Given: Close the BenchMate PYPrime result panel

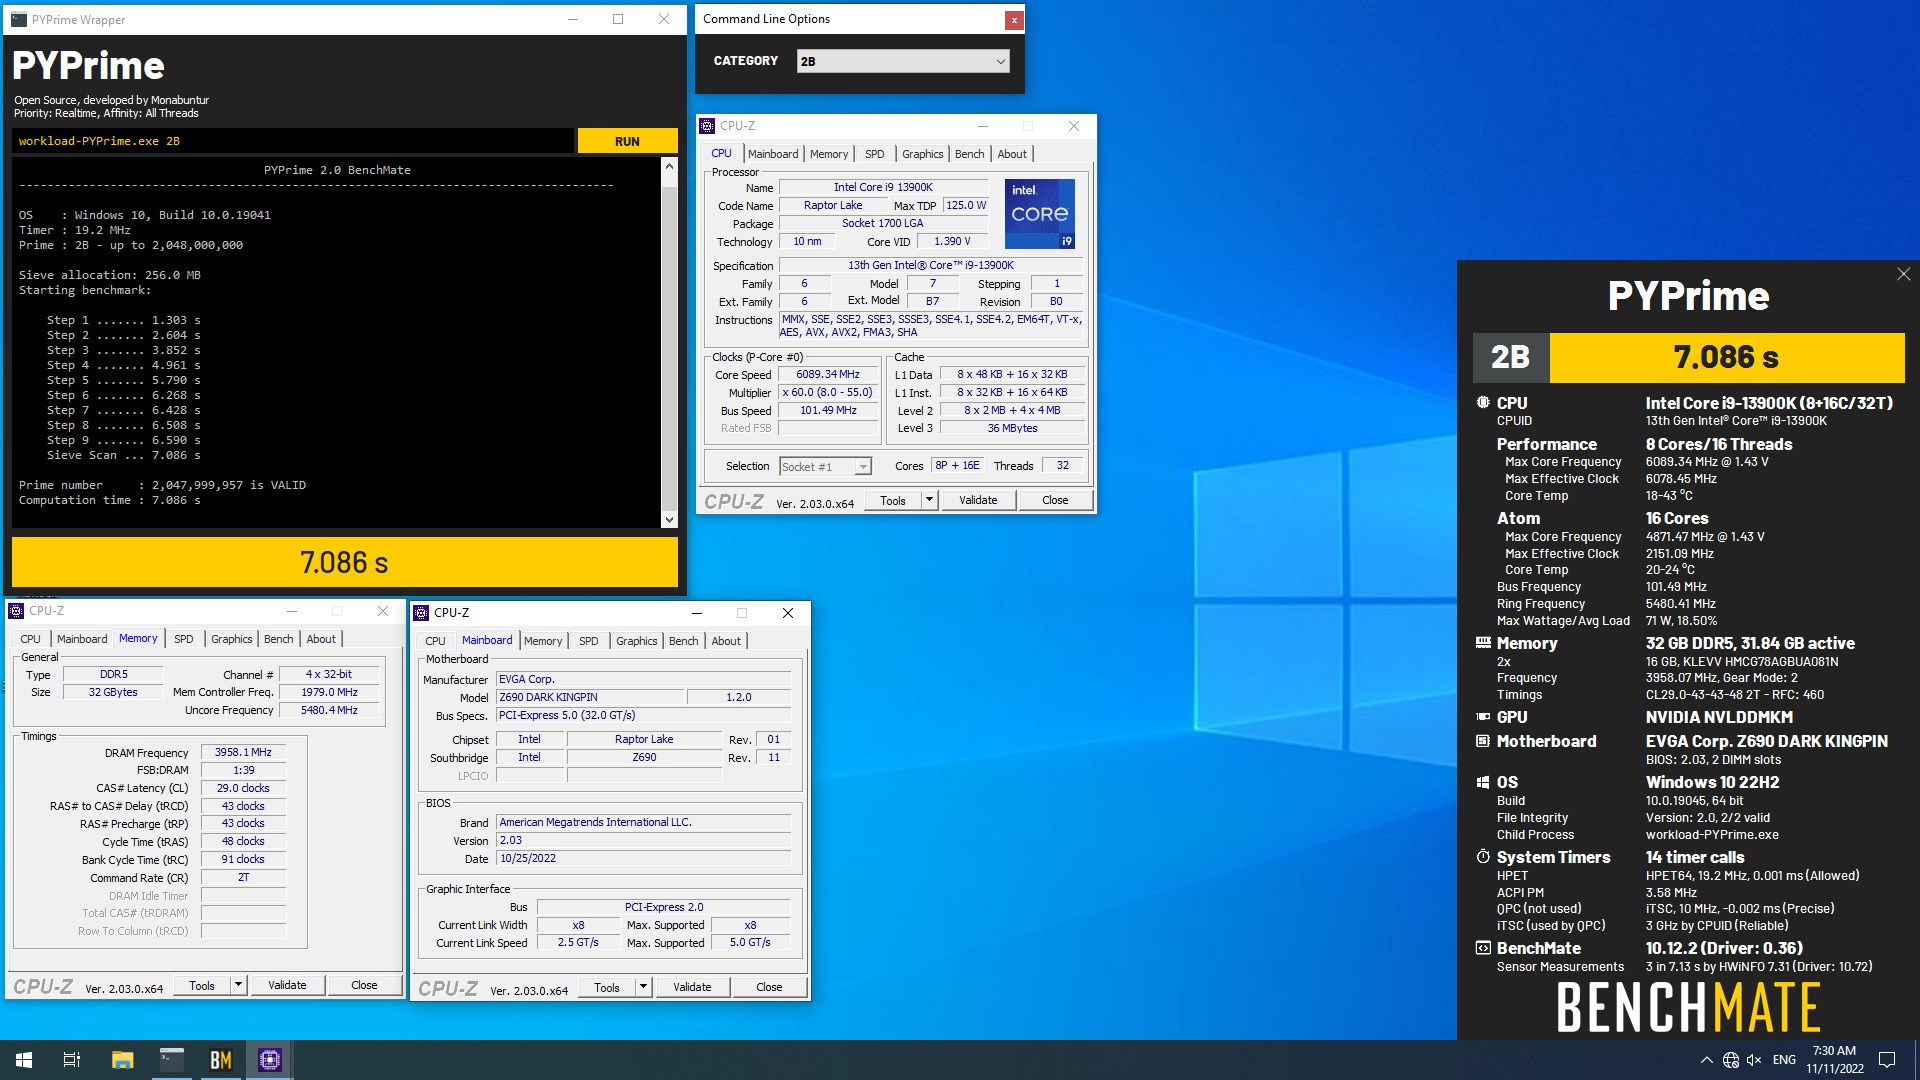Looking at the screenshot, I should (x=1903, y=274).
